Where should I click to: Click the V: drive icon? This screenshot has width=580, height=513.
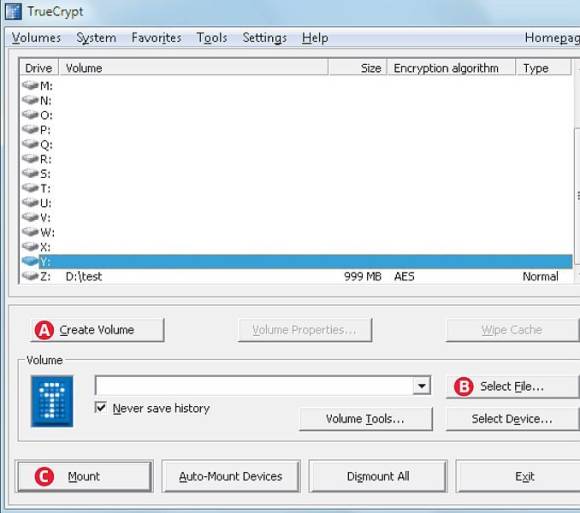coord(30,217)
